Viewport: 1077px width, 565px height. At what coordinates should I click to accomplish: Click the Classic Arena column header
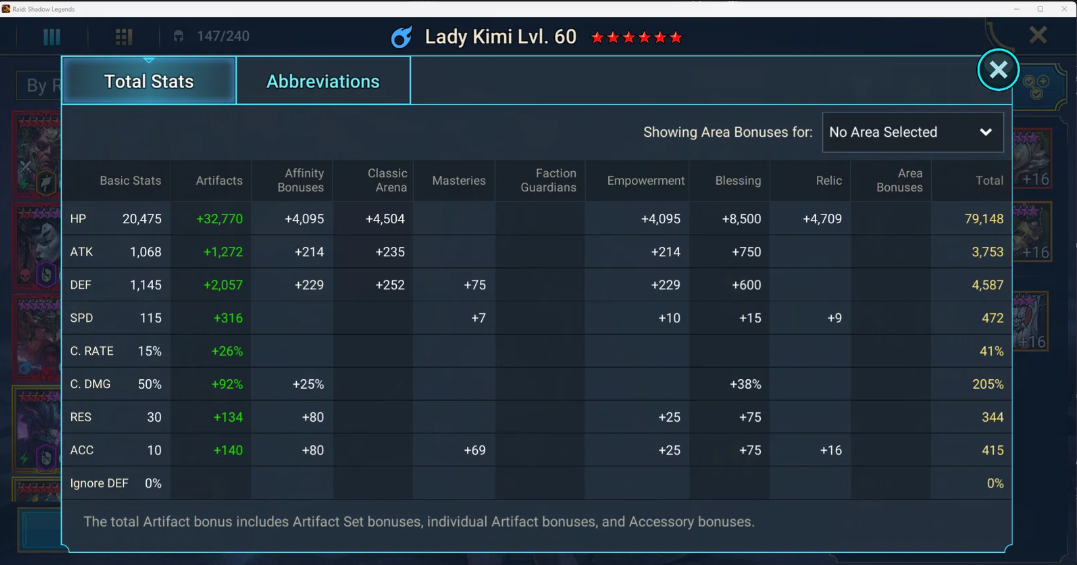[387, 181]
